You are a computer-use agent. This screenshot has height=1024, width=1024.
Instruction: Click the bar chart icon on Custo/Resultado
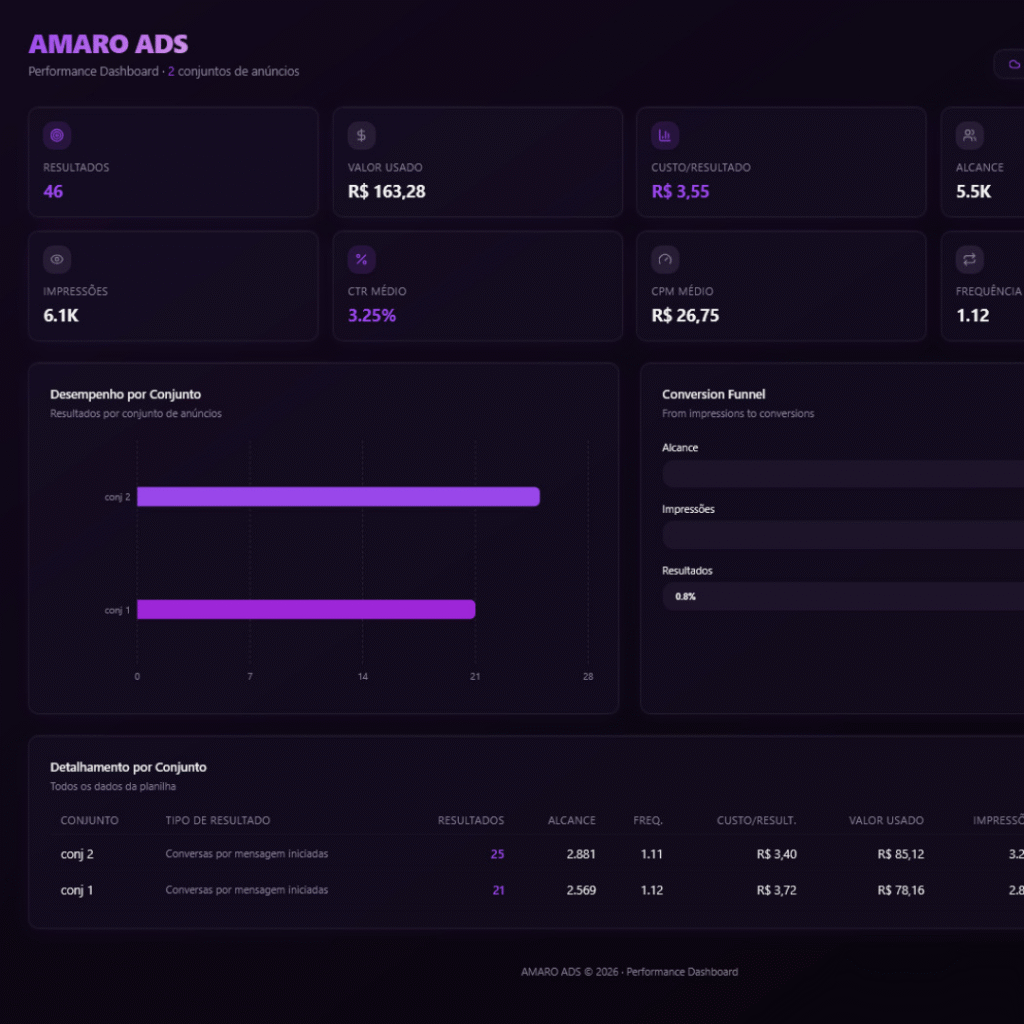[665, 136]
